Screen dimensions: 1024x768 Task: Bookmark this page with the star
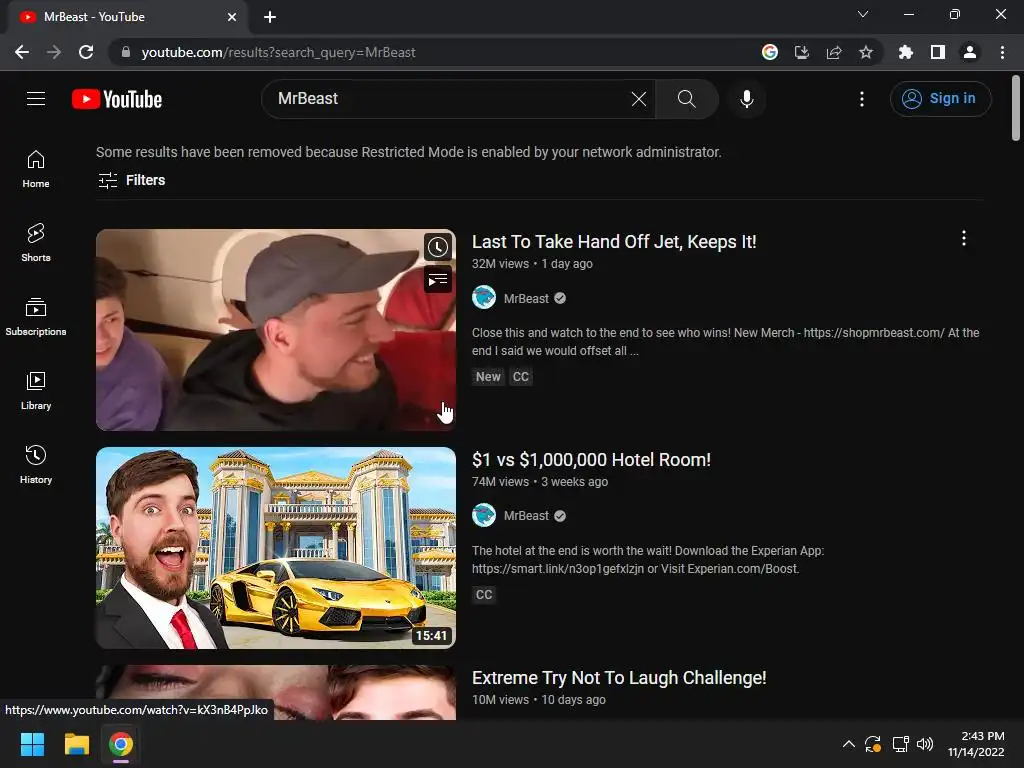[x=866, y=52]
